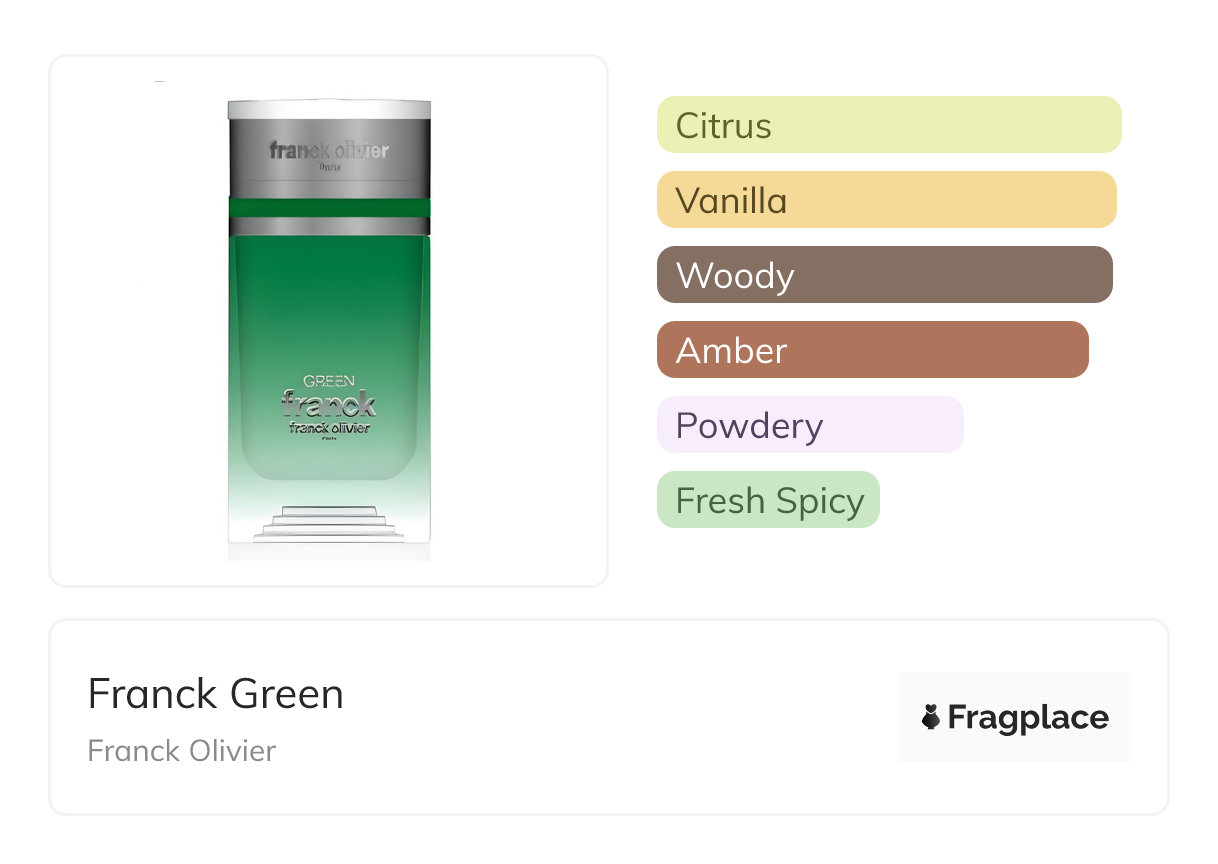The image size is (1218, 864).
Task: Click the word 'Citrus' label text
Action: pos(723,126)
